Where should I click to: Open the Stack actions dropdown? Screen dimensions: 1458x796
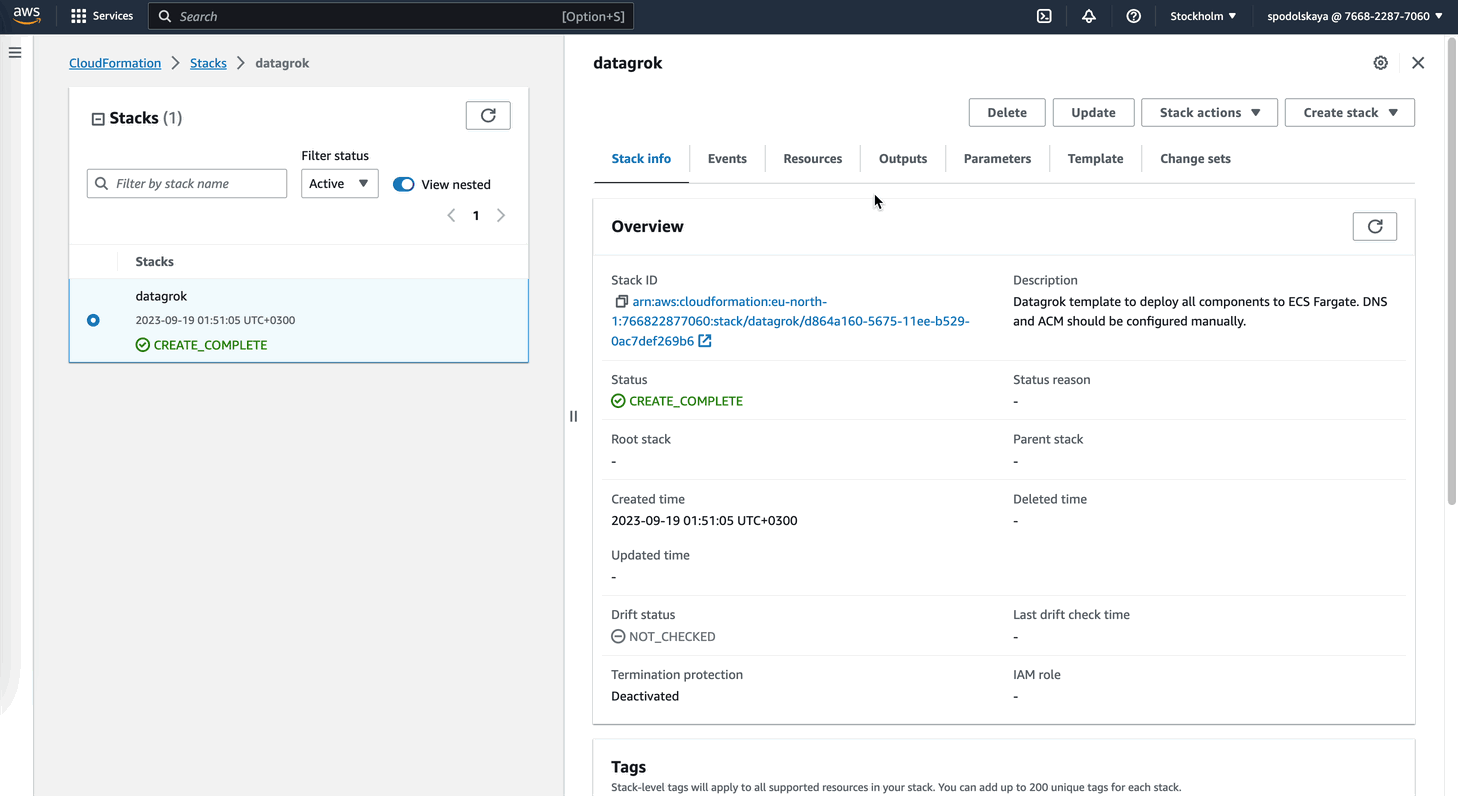(1209, 112)
